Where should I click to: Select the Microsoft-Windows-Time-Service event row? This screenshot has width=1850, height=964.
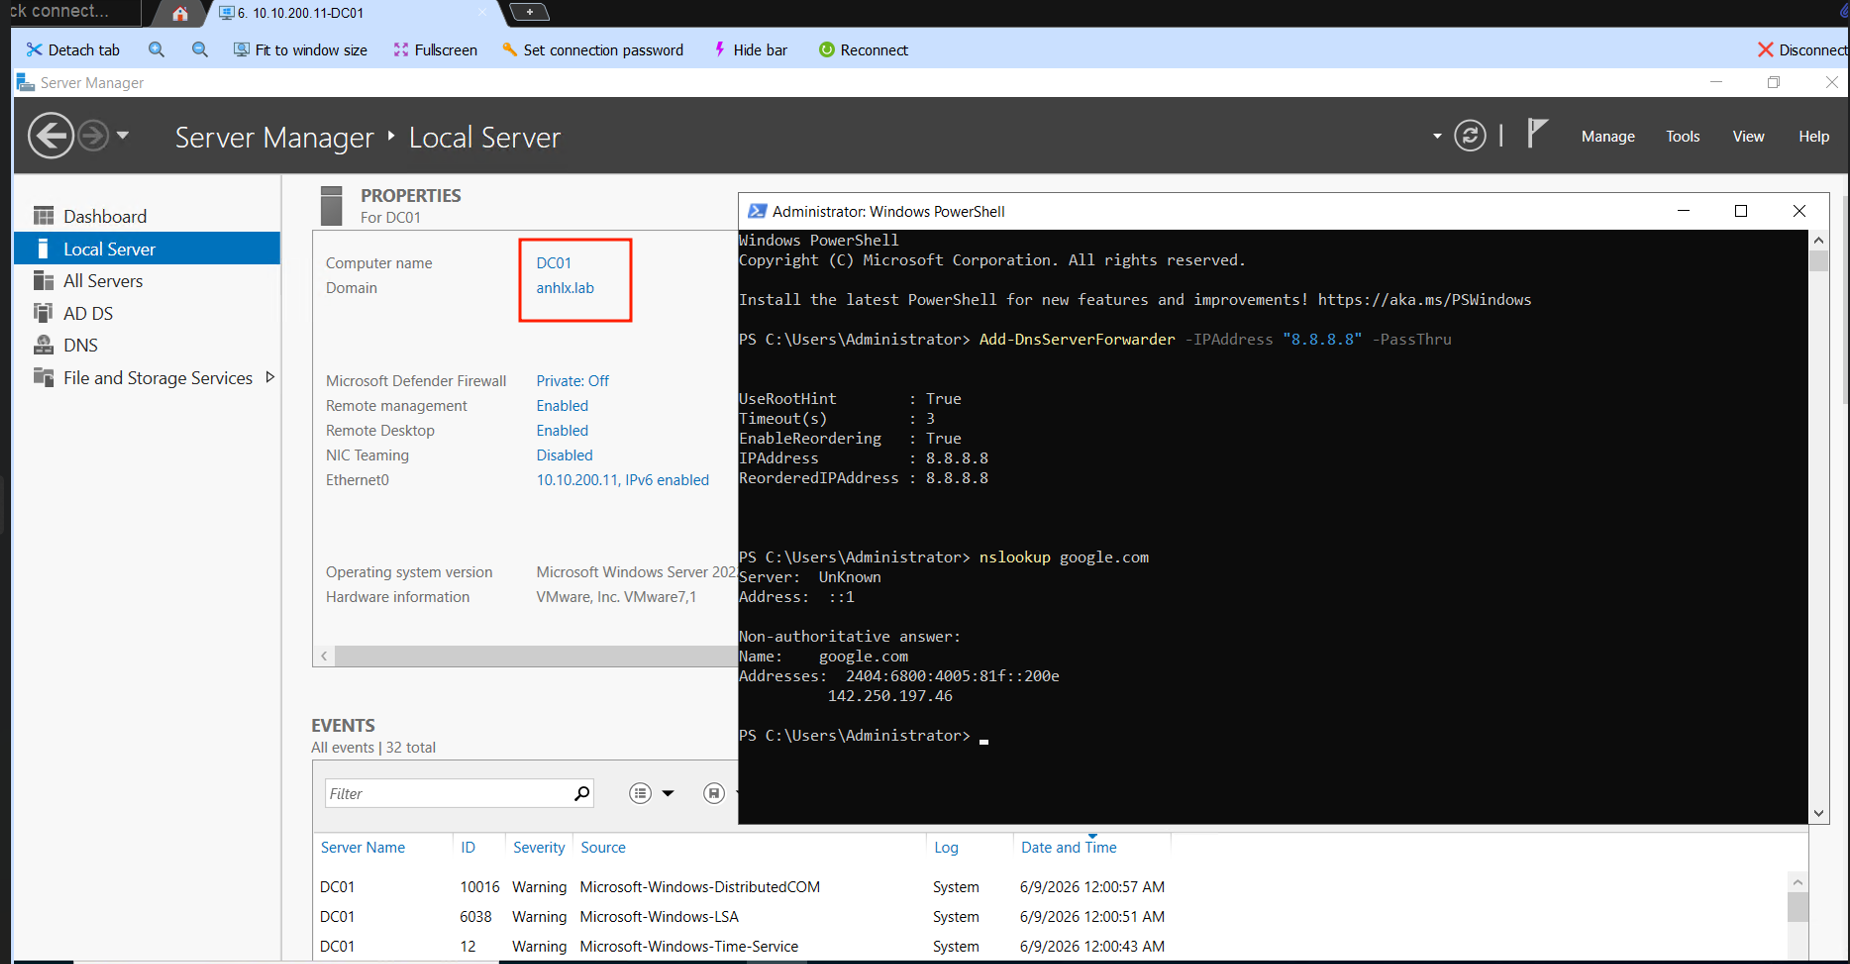tap(1050, 946)
